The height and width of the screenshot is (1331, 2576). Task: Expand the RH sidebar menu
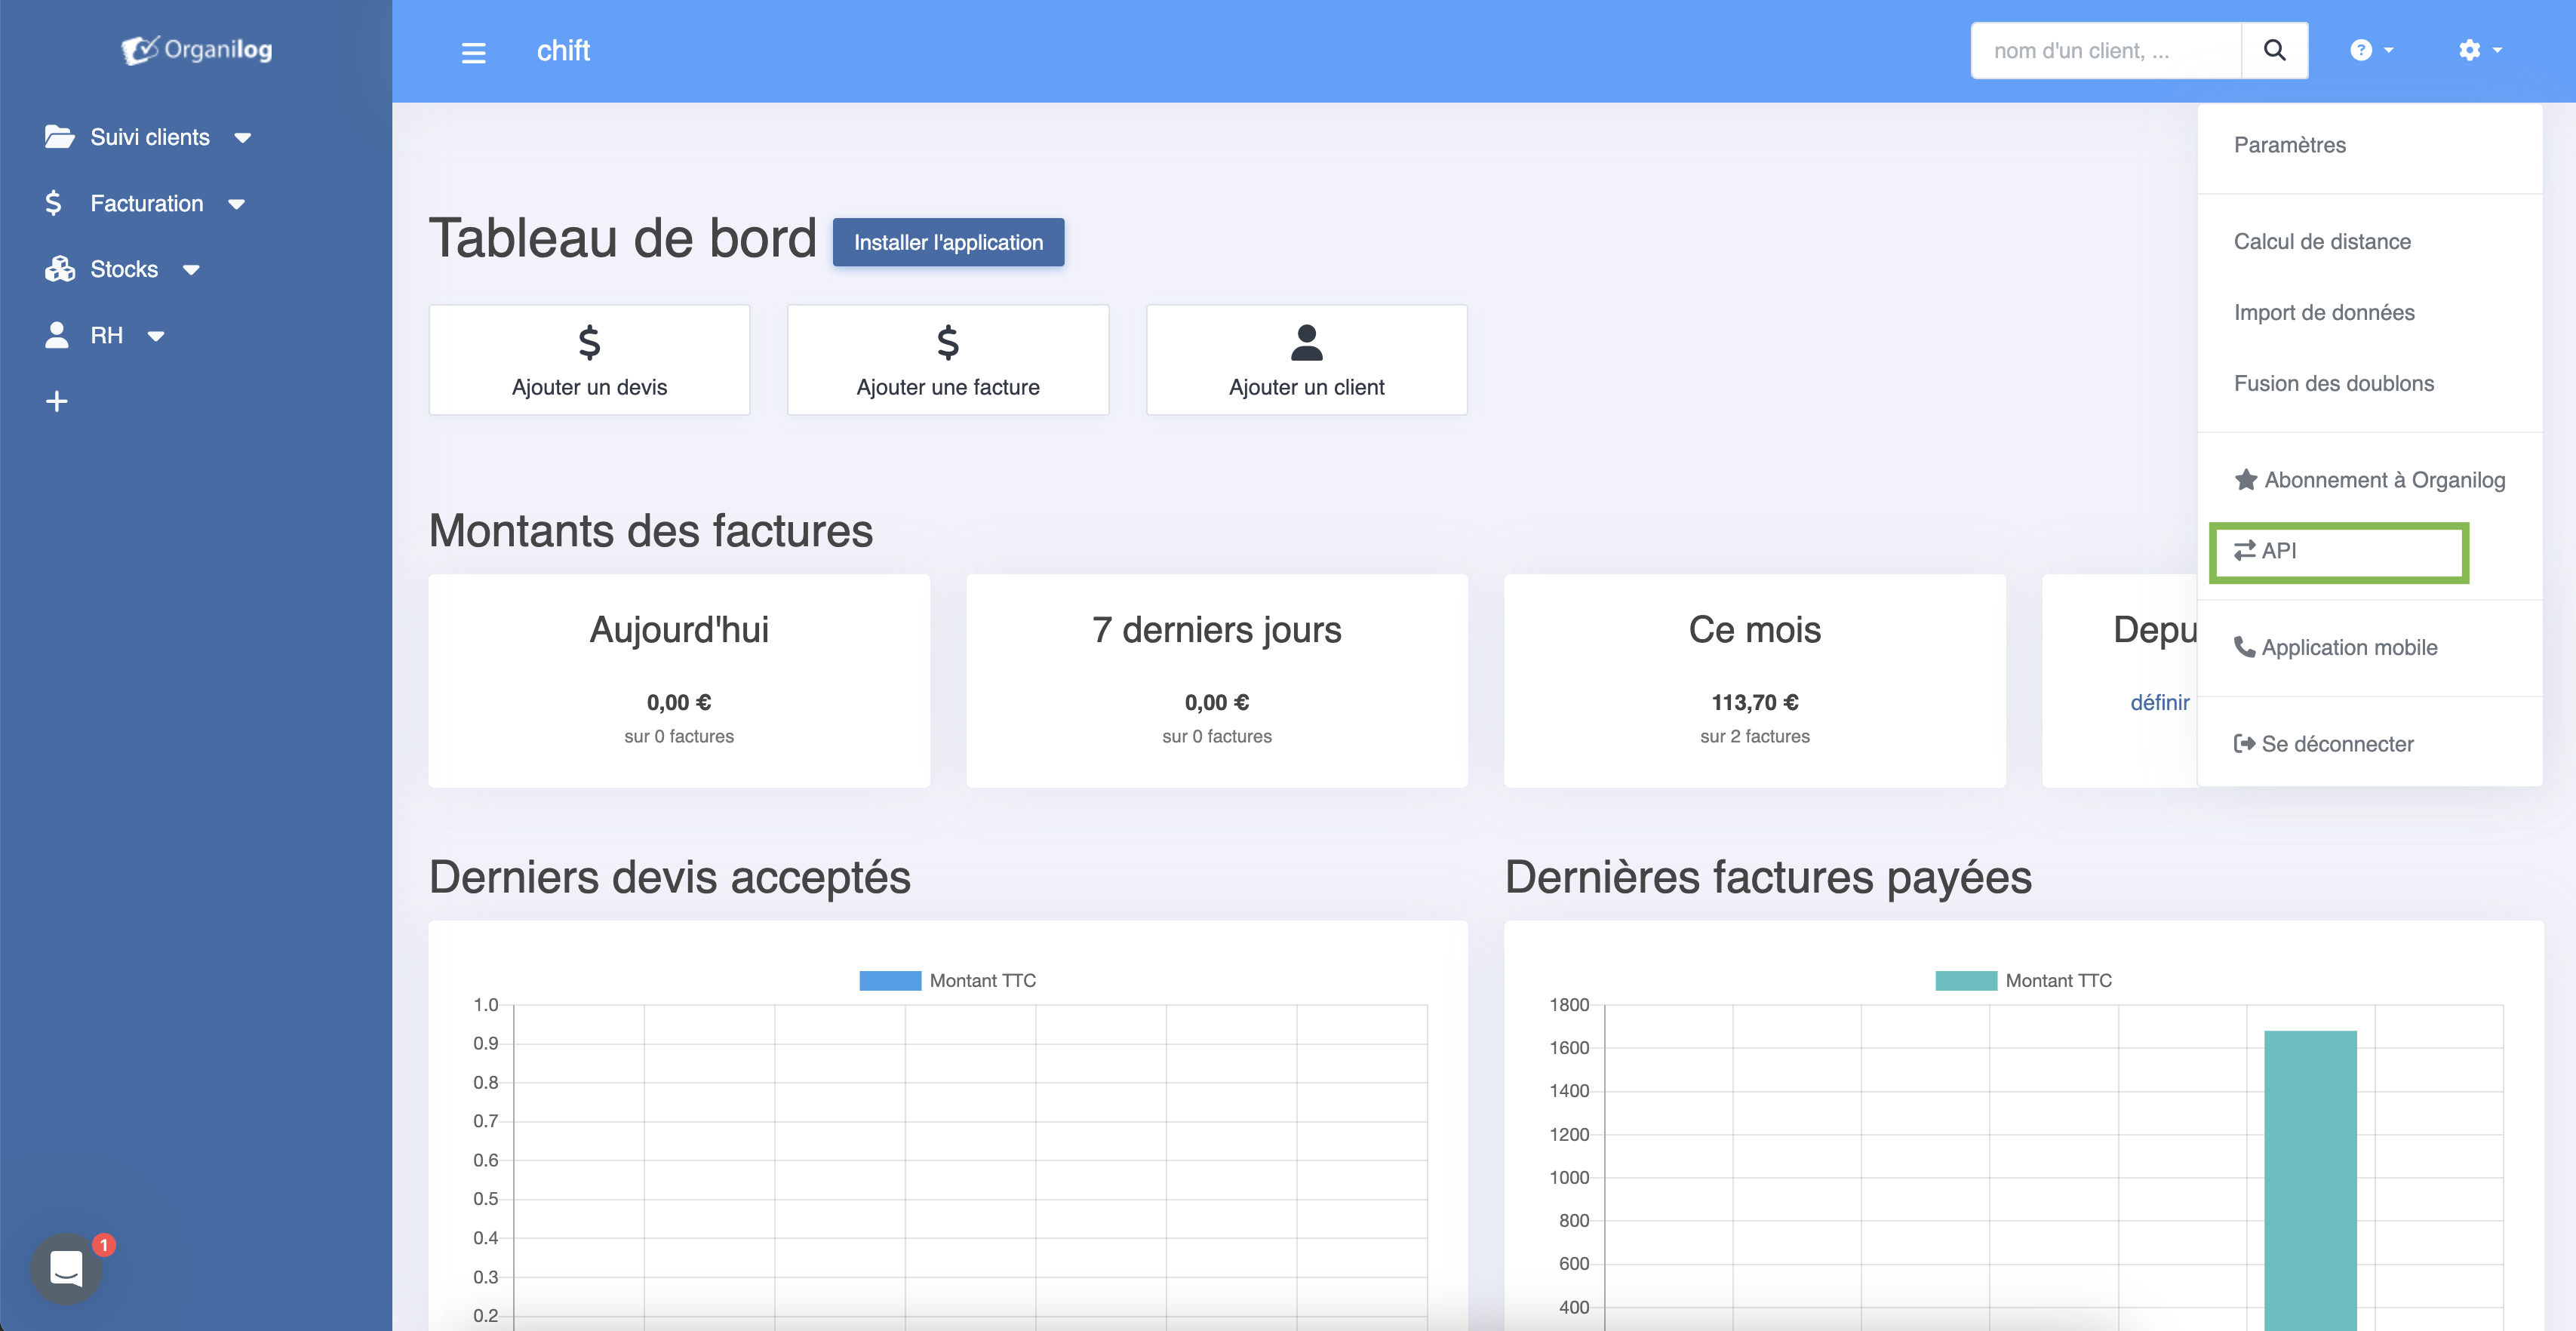coord(106,335)
